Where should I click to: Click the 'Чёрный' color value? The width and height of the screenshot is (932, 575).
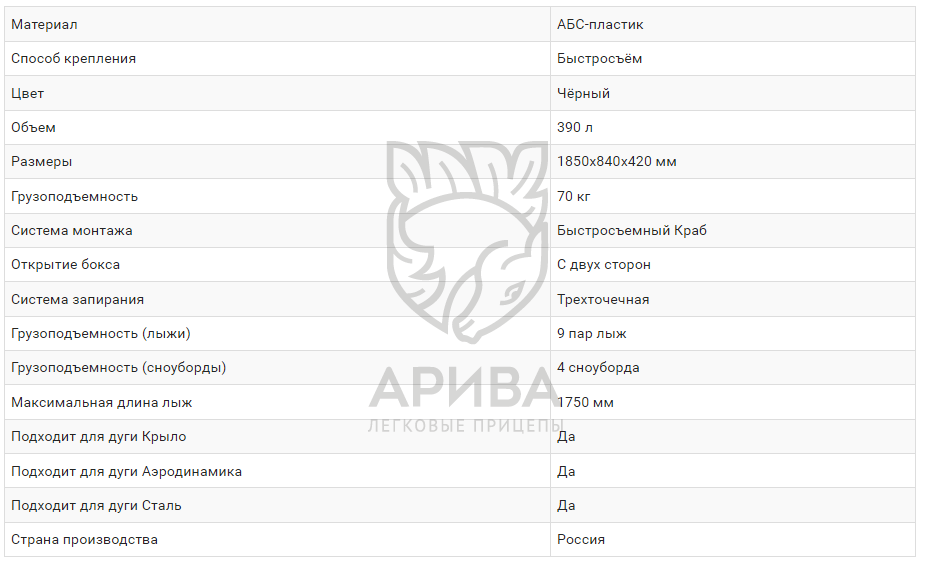tap(583, 93)
